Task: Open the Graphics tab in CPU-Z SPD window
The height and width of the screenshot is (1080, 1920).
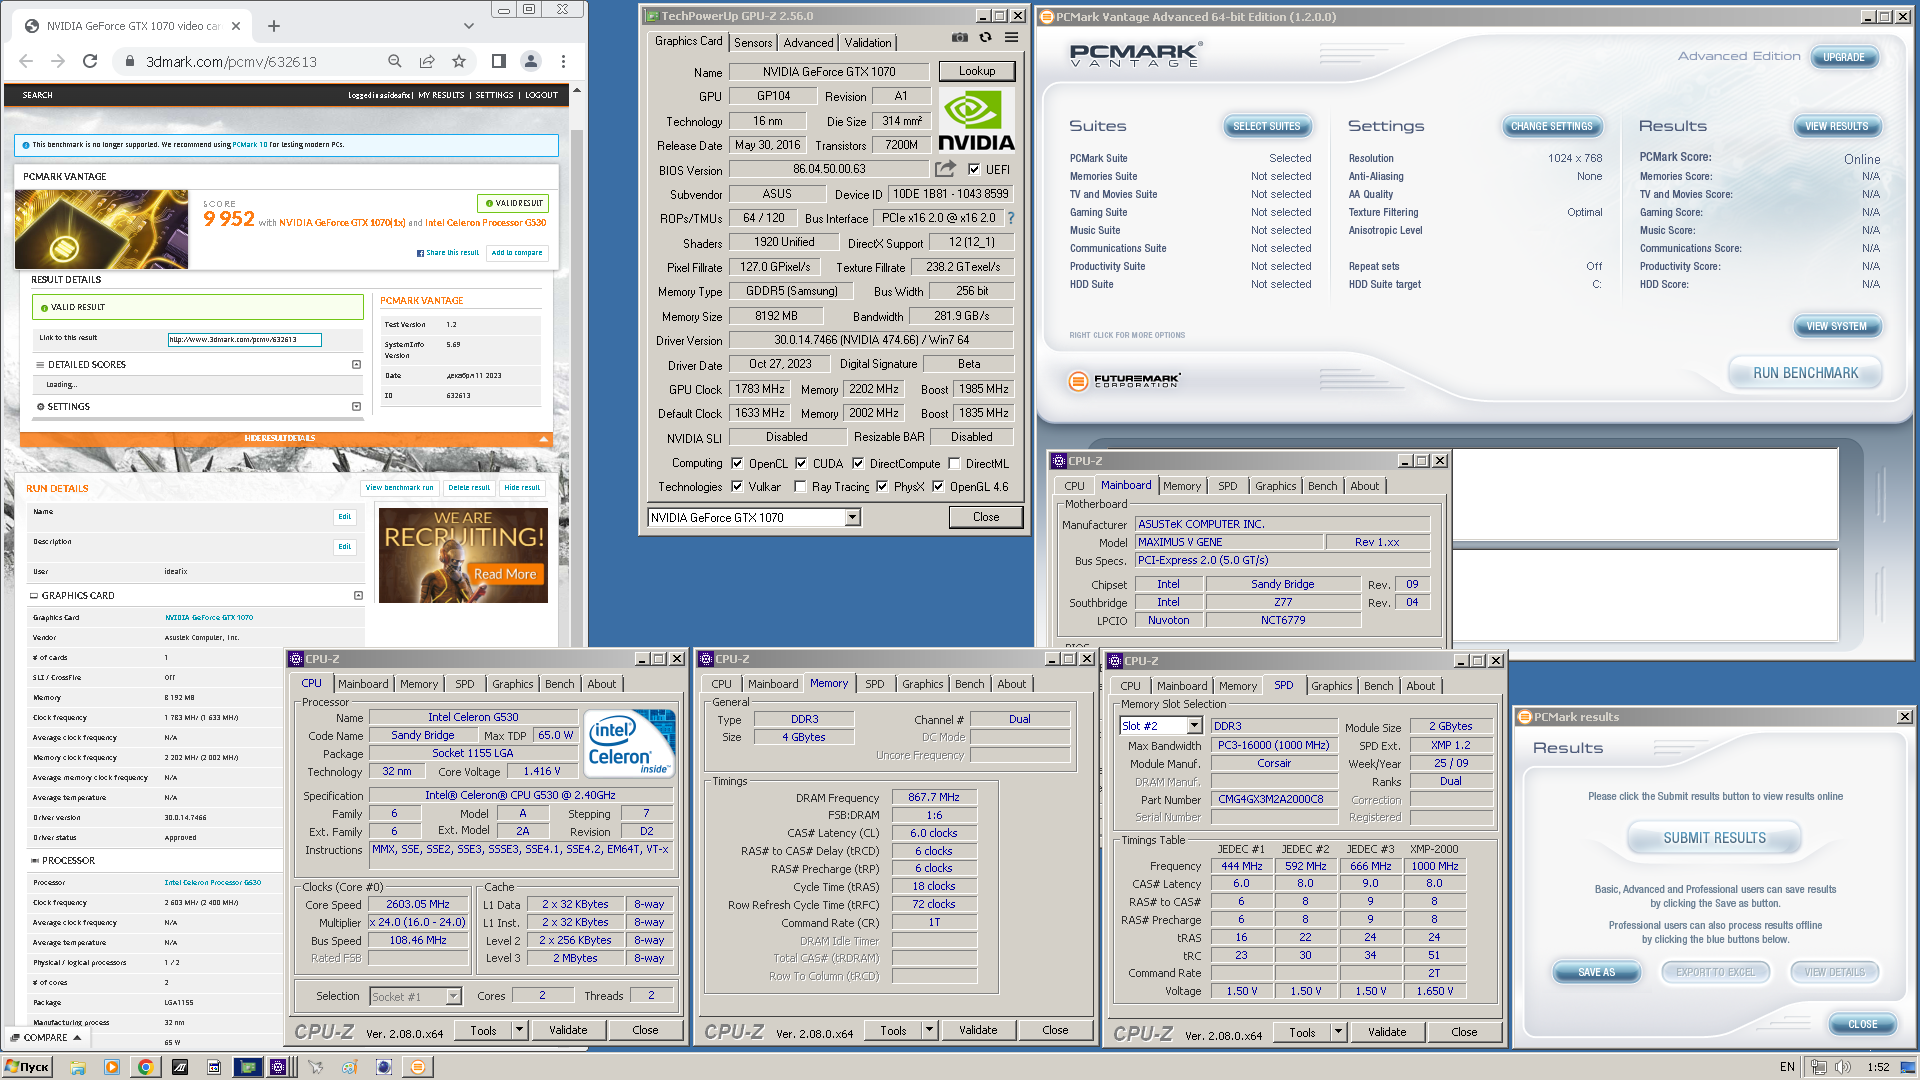Action: click(1331, 686)
